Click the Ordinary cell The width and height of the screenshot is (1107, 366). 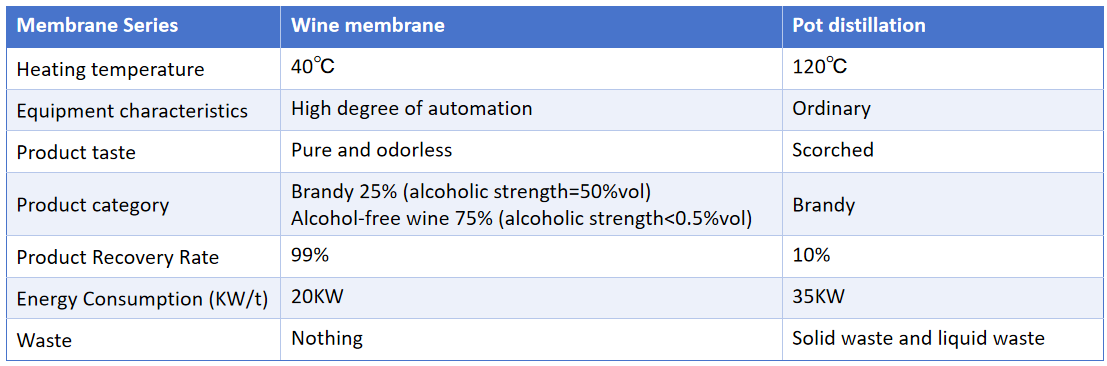point(941,110)
